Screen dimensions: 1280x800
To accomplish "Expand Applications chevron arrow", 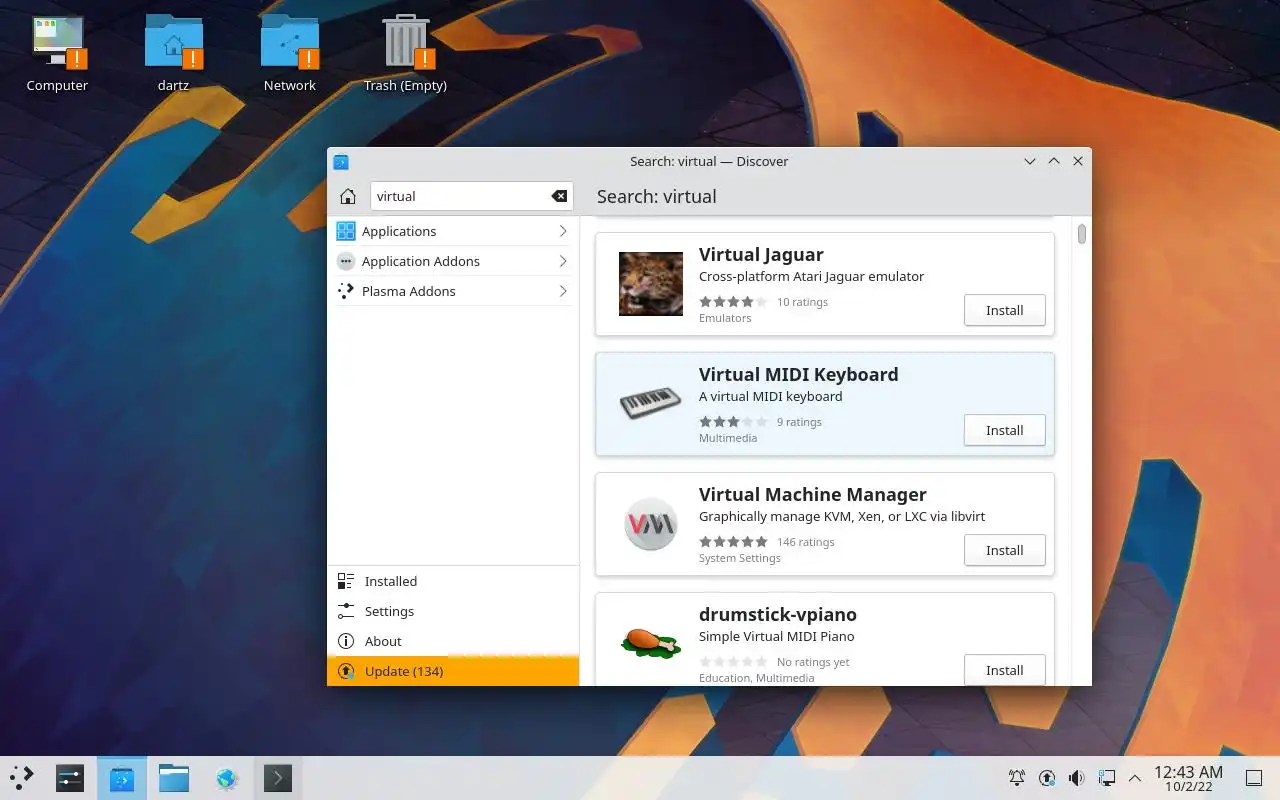I will coord(562,231).
